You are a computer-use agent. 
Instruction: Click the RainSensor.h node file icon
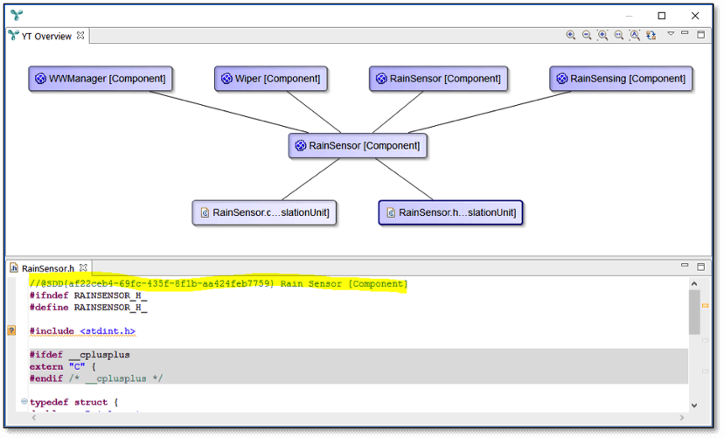pos(391,213)
